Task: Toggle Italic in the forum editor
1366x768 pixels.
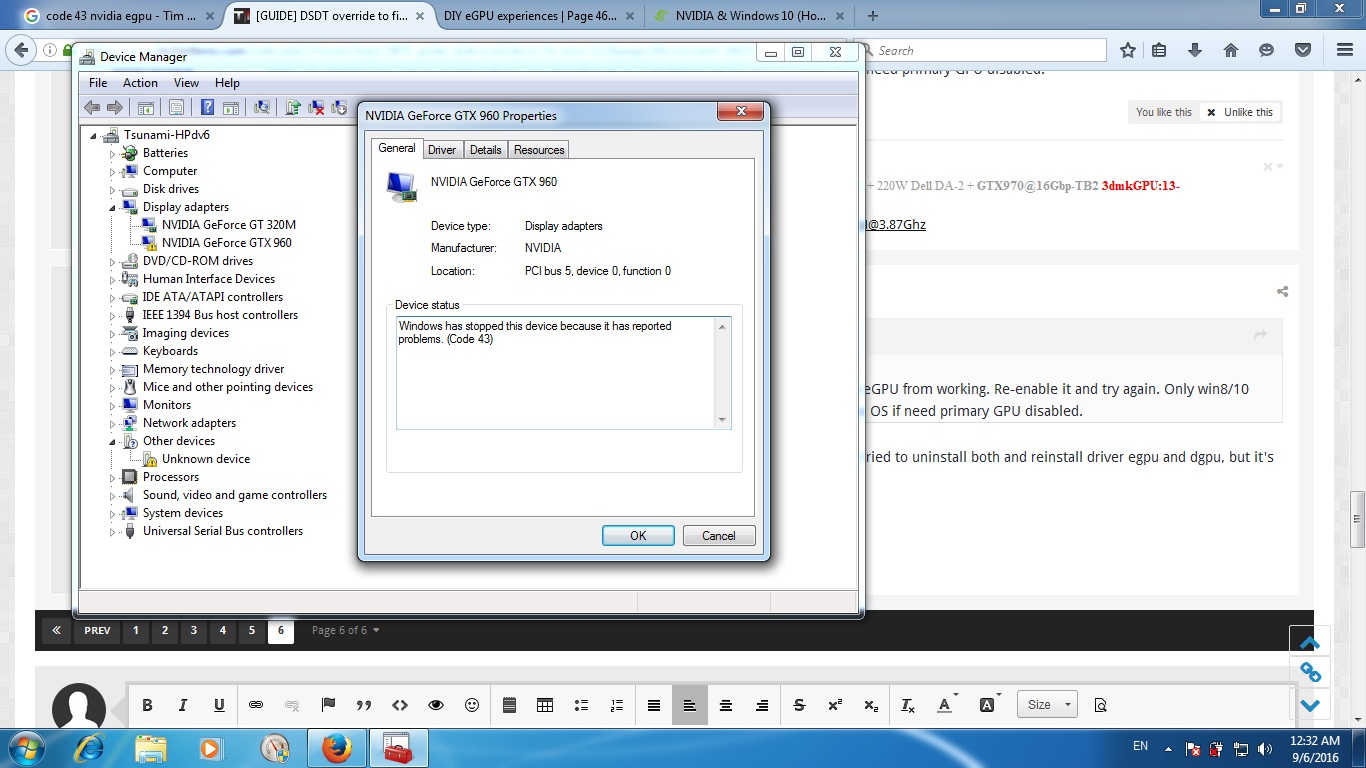Action: point(183,705)
